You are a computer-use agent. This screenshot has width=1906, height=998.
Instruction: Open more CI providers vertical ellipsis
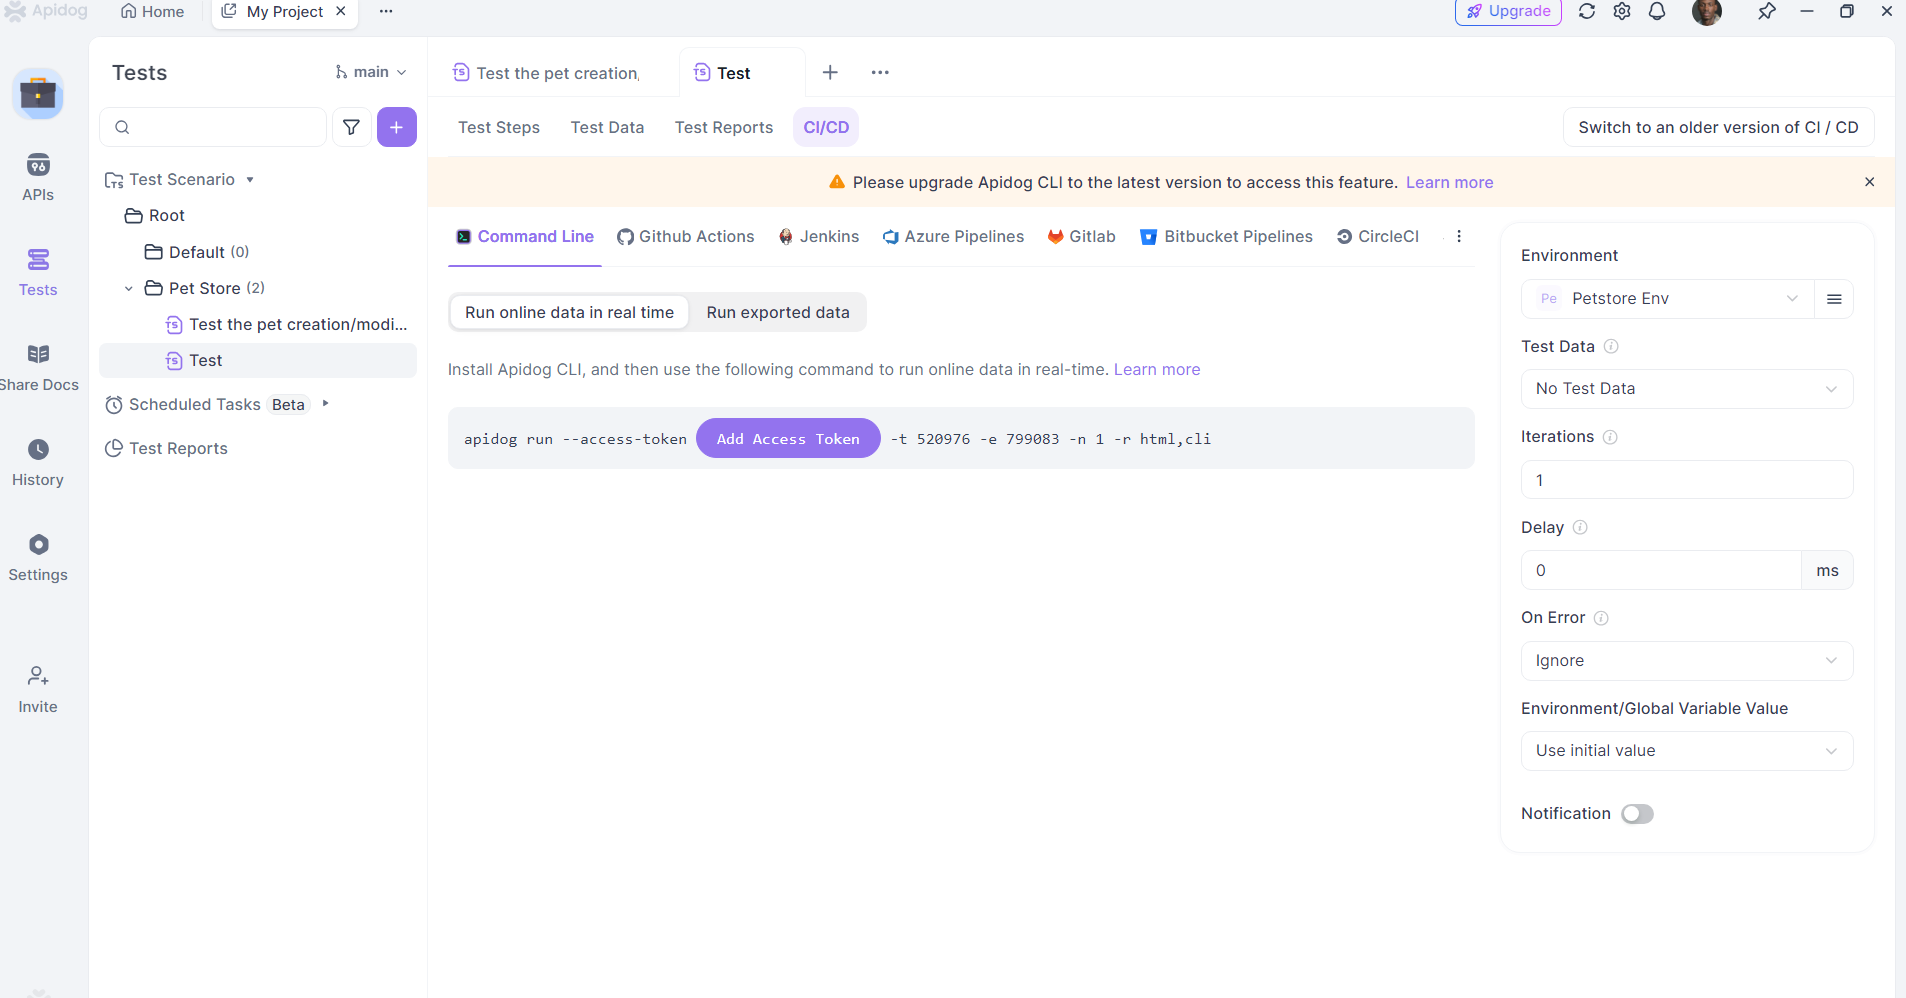(x=1459, y=236)
